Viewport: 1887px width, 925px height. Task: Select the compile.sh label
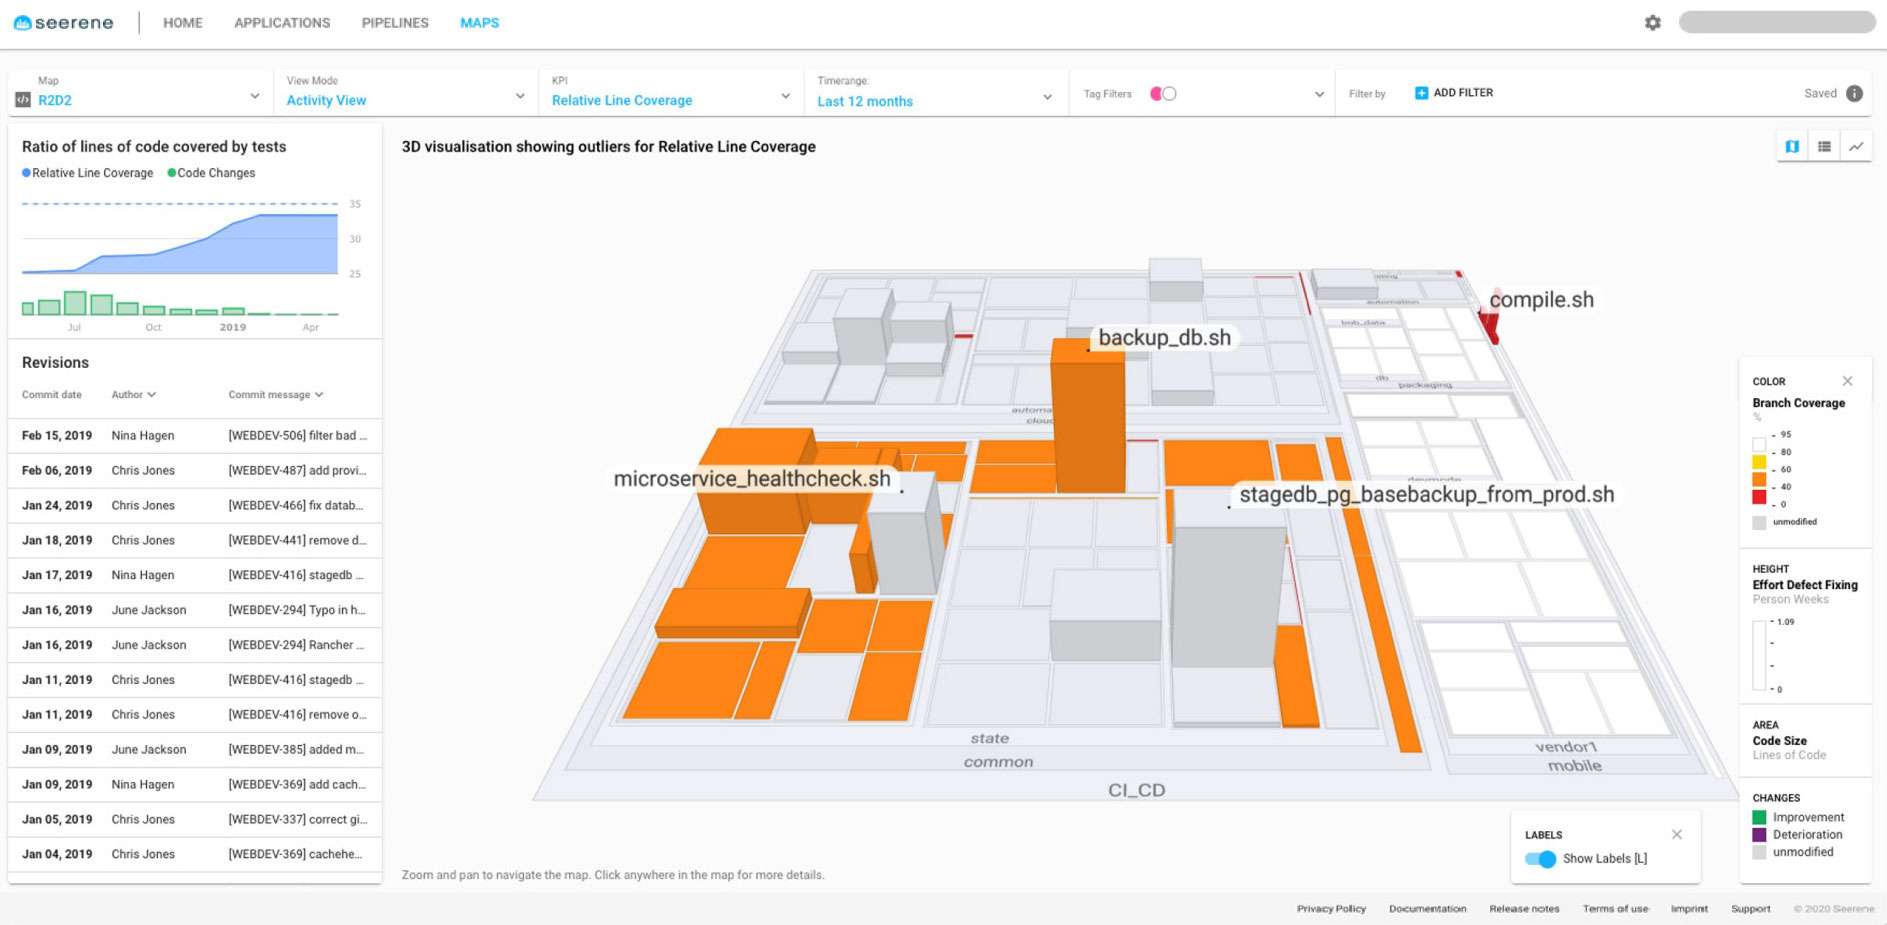coord(1541,300)
